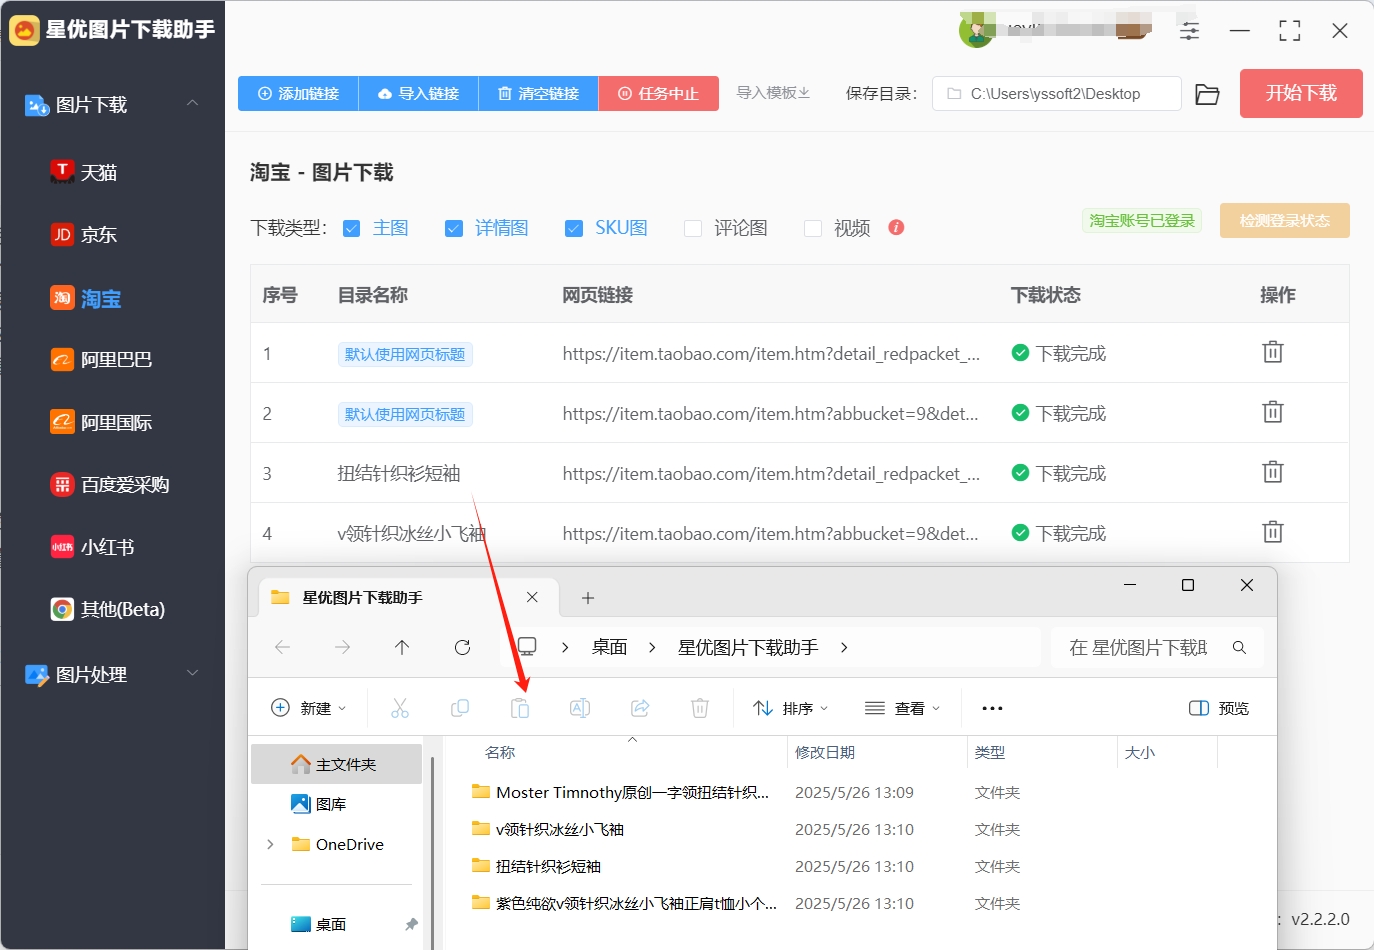Click the Rename icon in Explorer
Screen dimensions: 1374x950
pyautogui.click(x=580, y=708)
